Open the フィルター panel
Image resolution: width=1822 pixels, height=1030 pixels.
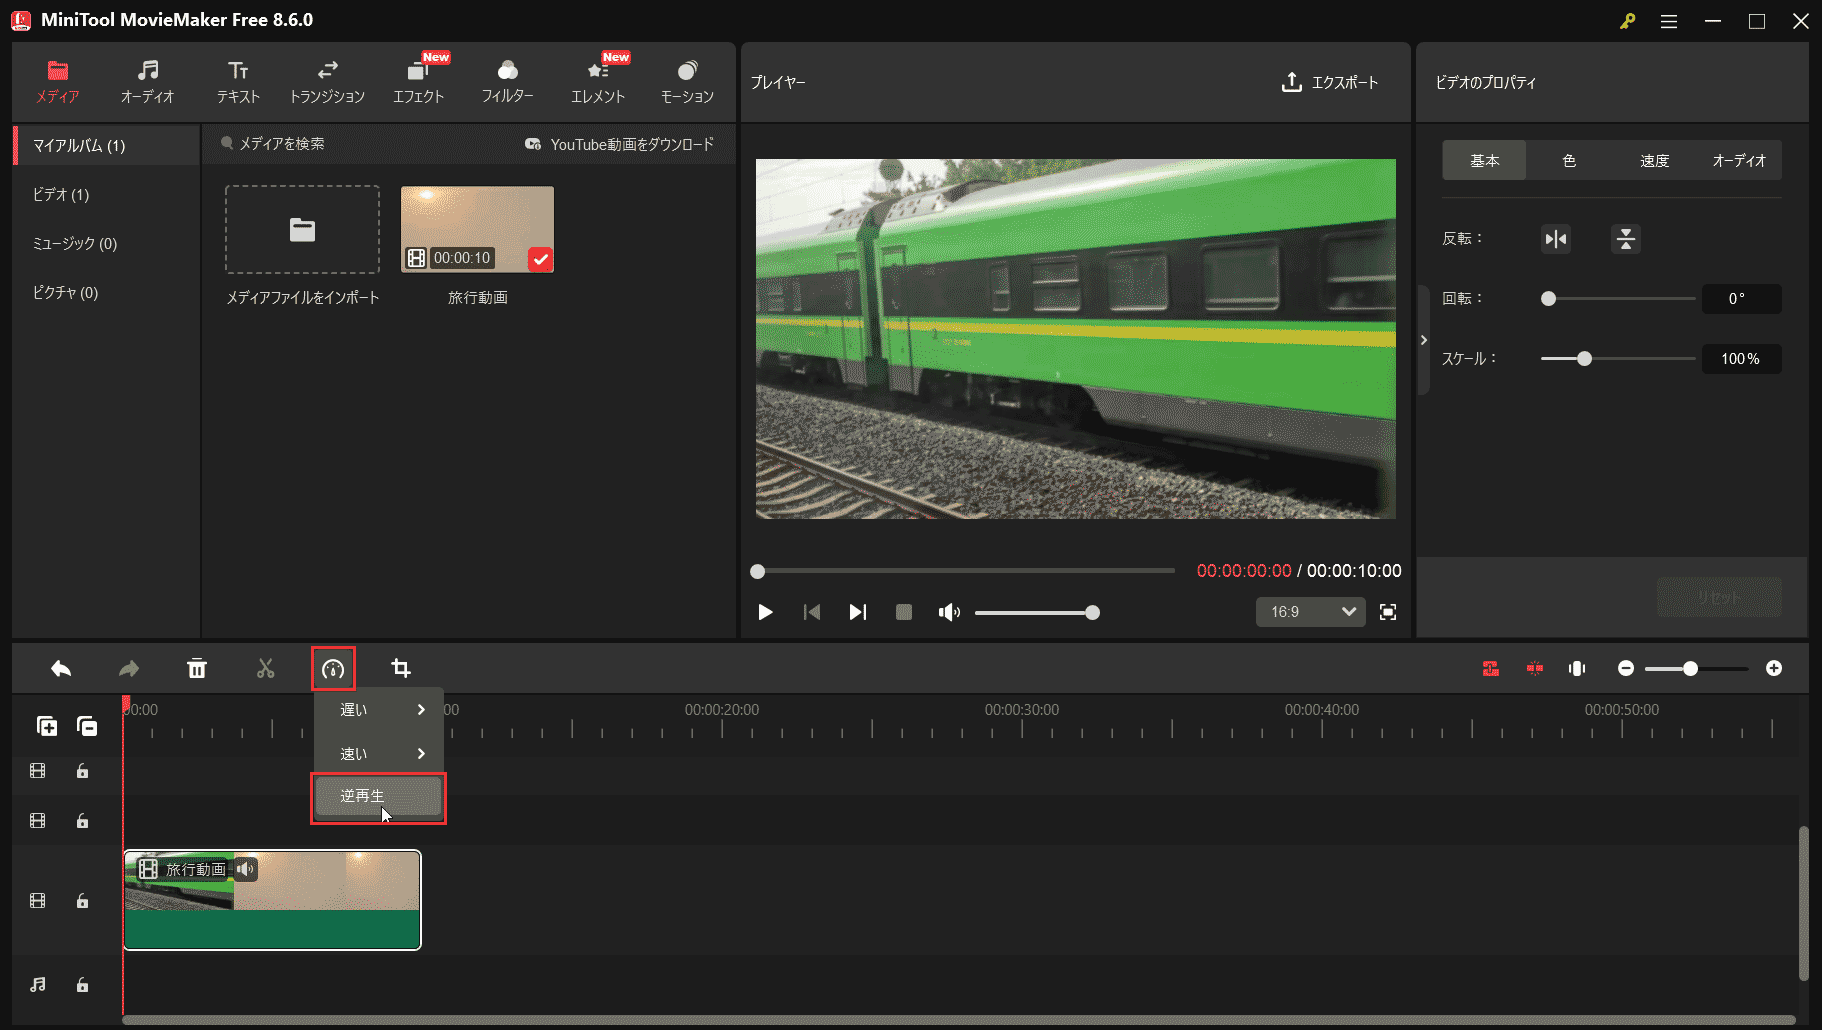tap(508, 80)
